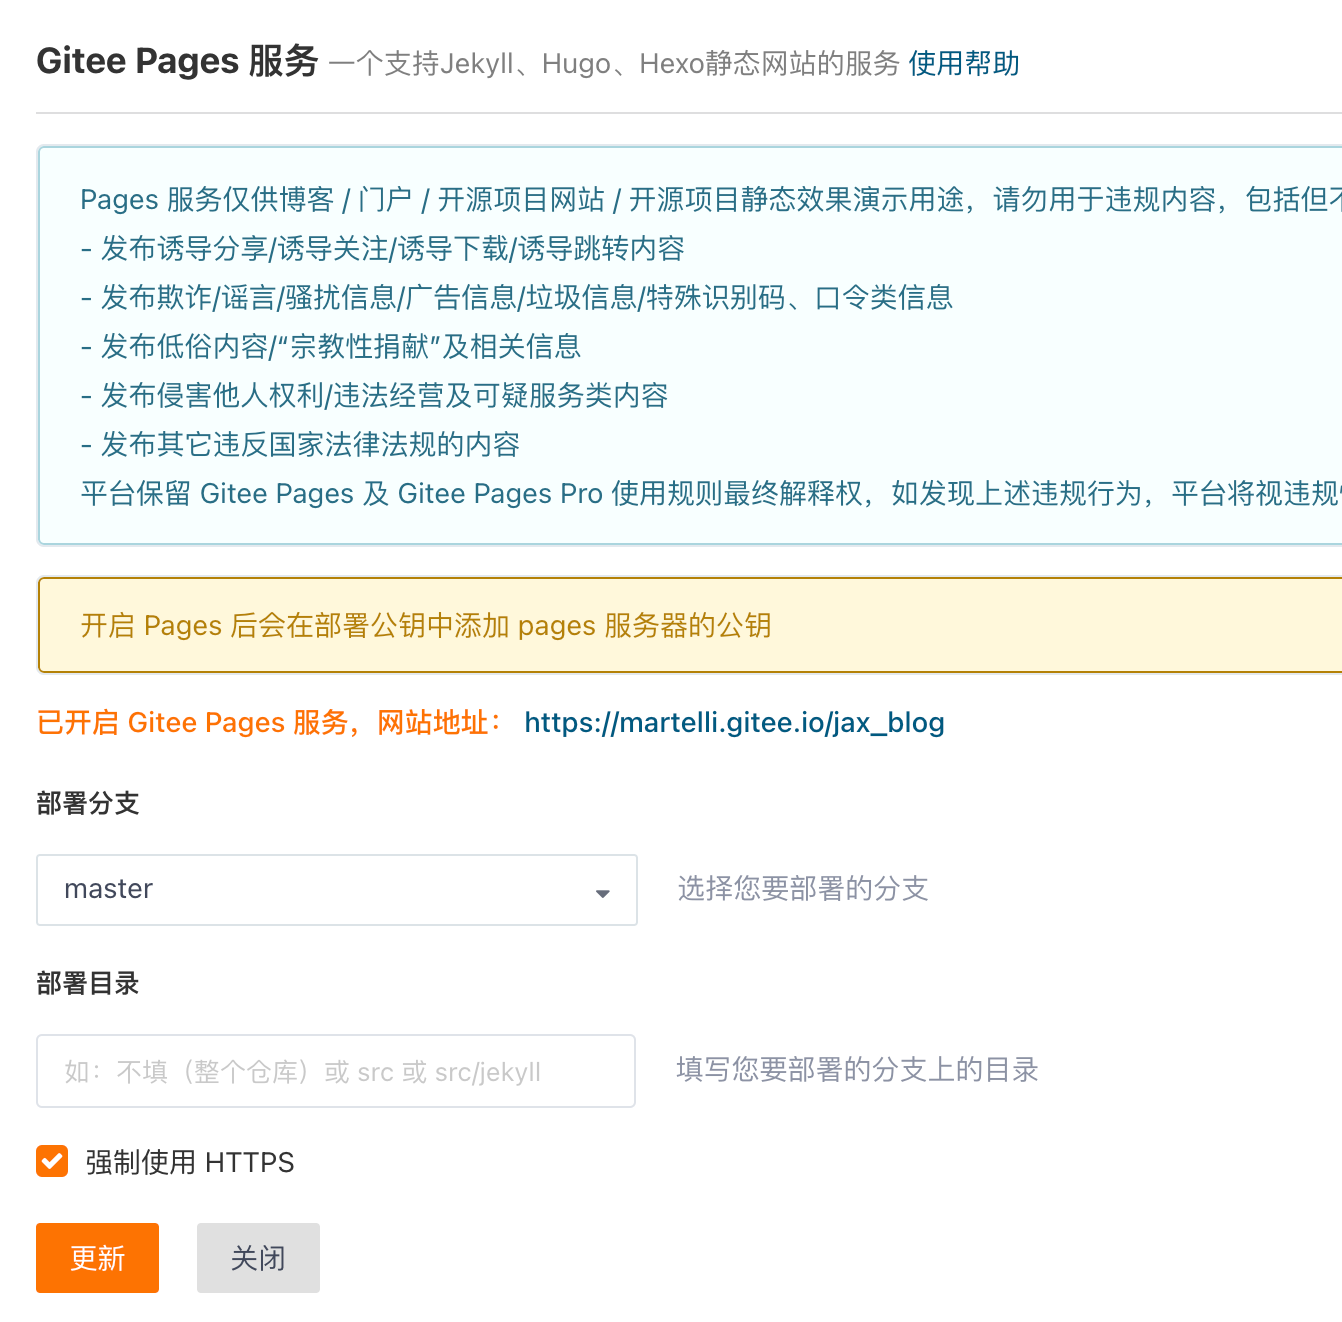The width and height of the screenshot is (1342, 1322).
Task: Open the martelli.gitee.io/jax_blog site URL
Action: click(x=734, y=722)
